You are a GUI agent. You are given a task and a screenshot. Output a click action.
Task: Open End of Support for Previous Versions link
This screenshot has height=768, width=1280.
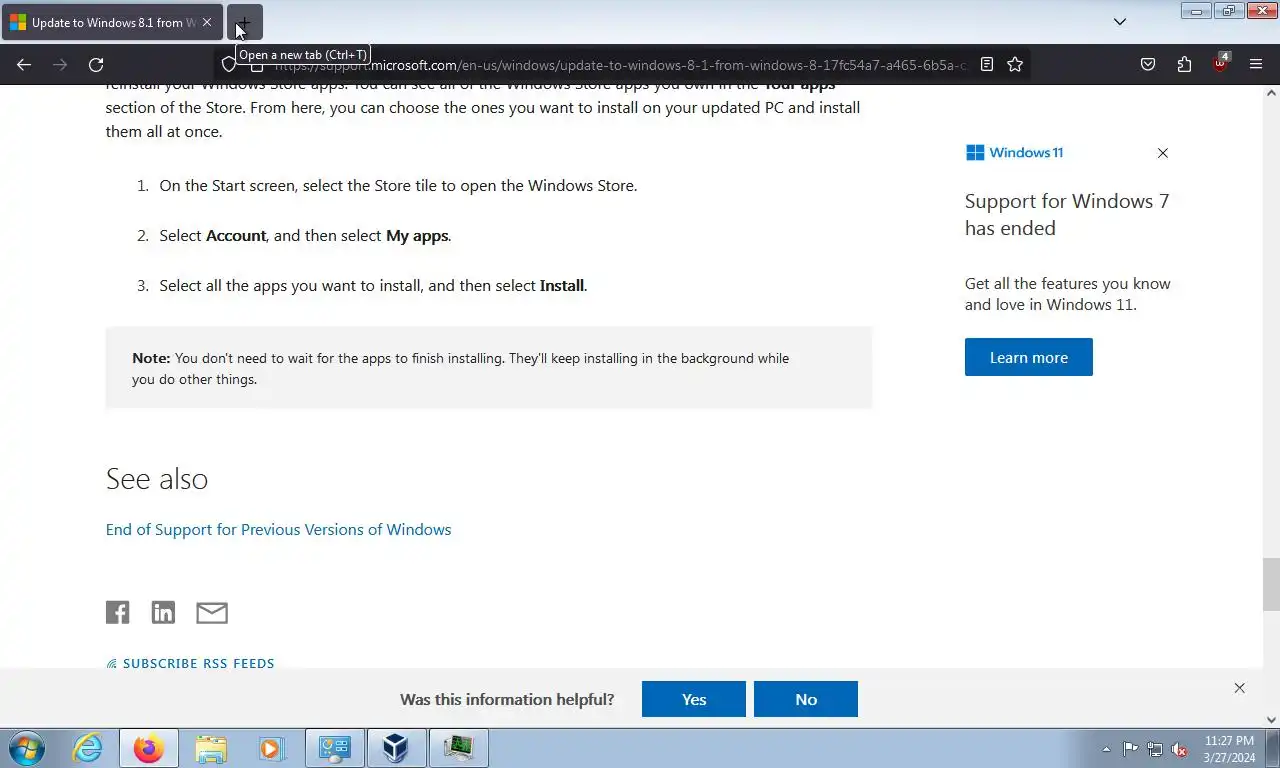tap(278, 529)
